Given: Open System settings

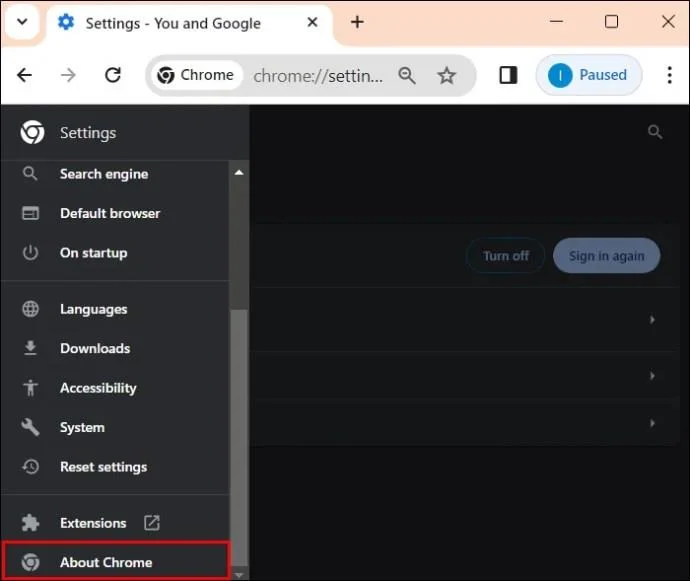Looking at the screenshot, I should click(x=114, y=427).
